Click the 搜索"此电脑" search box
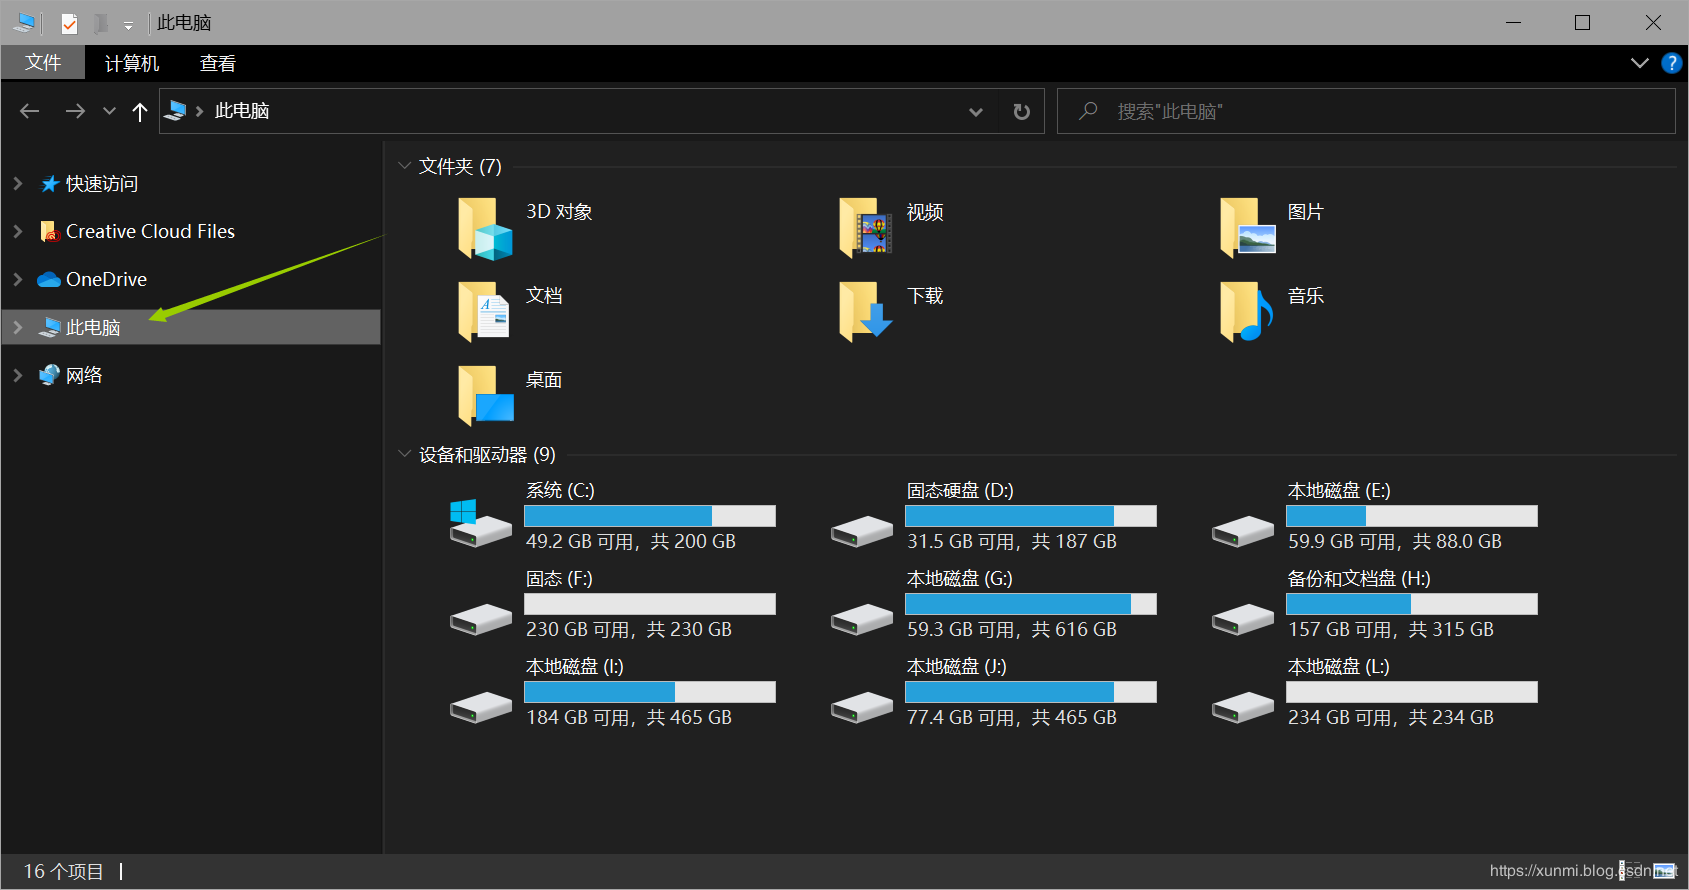1689x890 pixels. point(1366,111)
